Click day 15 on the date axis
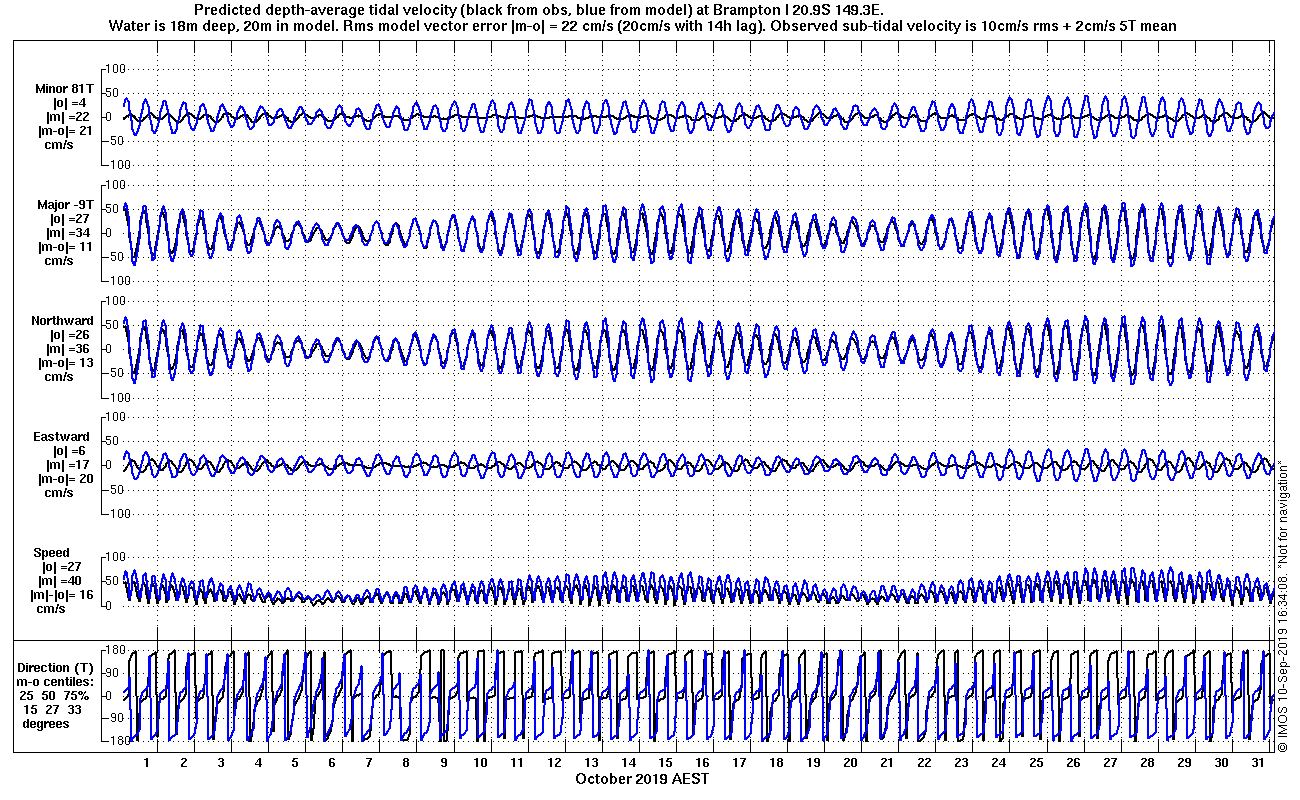 (x=665, y=763)
